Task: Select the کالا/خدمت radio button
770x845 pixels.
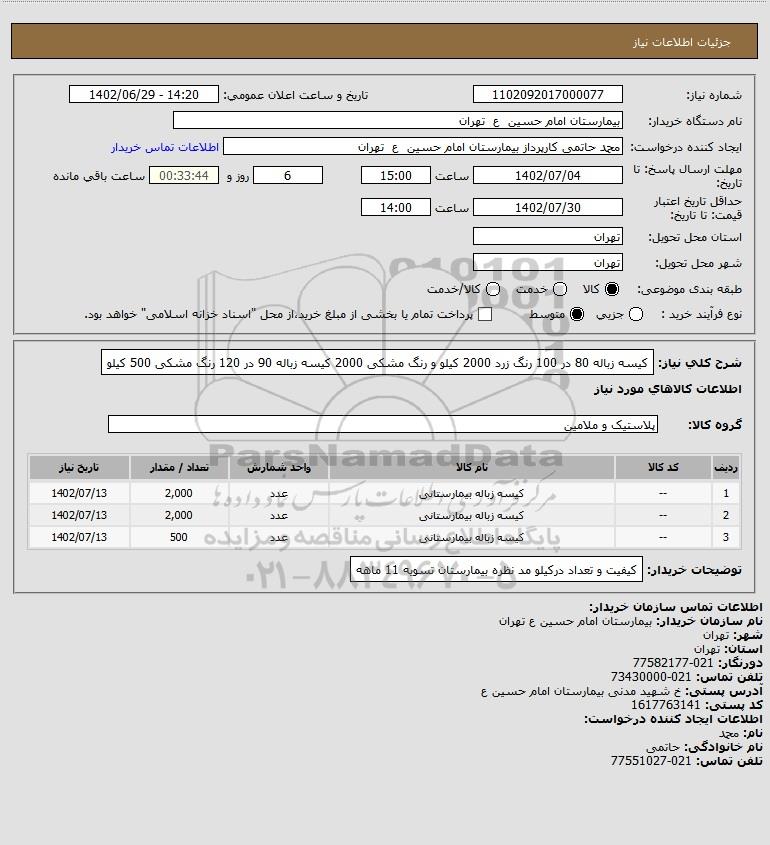Action: point(492,289)
